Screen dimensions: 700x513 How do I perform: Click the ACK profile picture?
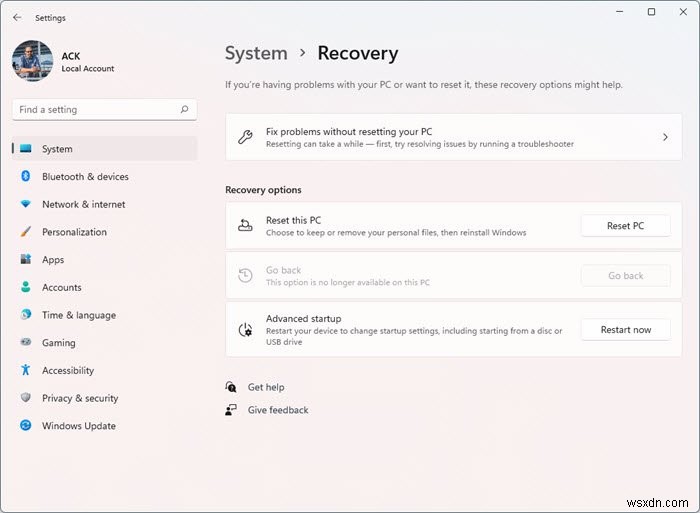33,61
